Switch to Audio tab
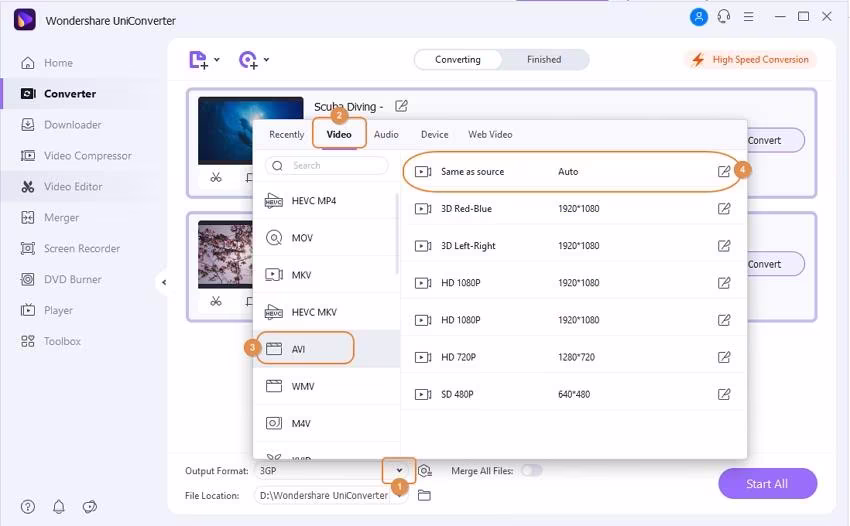 click(x=386, y=134)
